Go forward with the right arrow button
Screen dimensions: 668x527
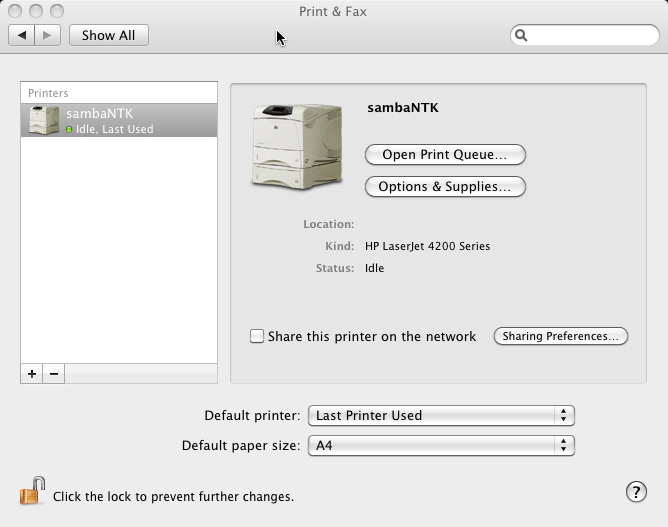pyautogui.click(x=47, y=35)
